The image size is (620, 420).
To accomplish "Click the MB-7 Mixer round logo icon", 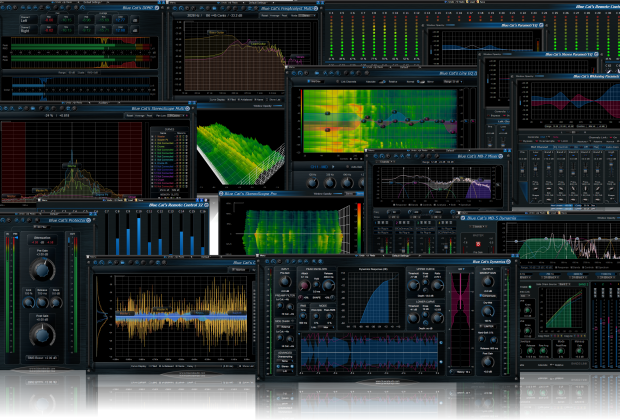I will pos(501,156).
